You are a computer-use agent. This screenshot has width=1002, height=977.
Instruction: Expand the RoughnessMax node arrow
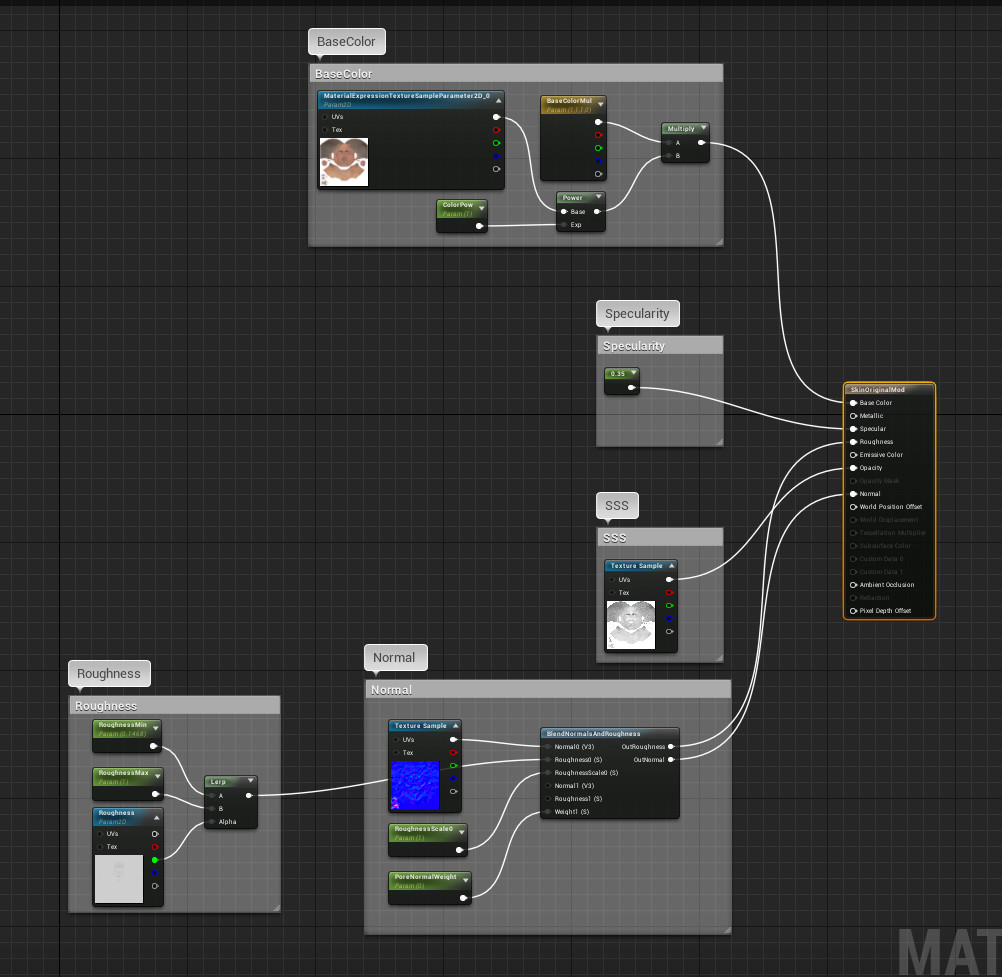157,776
